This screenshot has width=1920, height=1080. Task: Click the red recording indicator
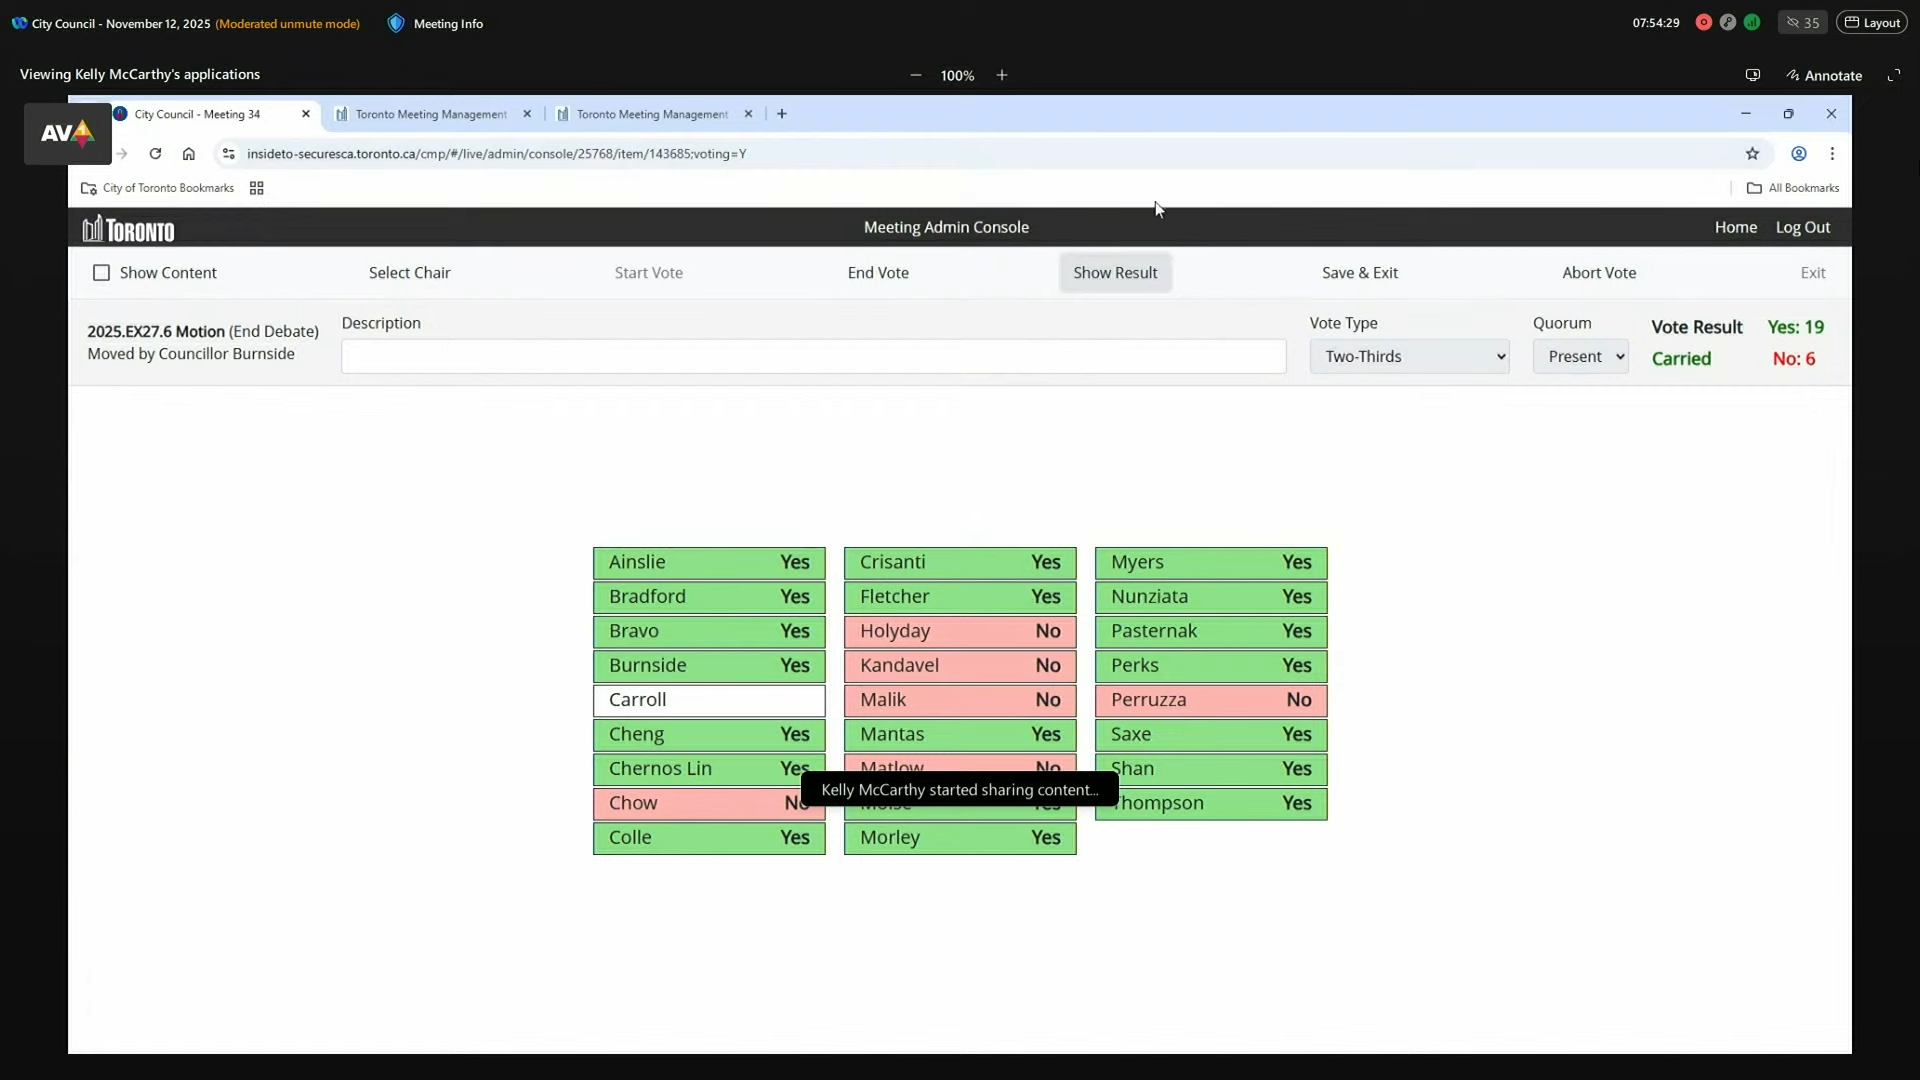[1703, 22]
